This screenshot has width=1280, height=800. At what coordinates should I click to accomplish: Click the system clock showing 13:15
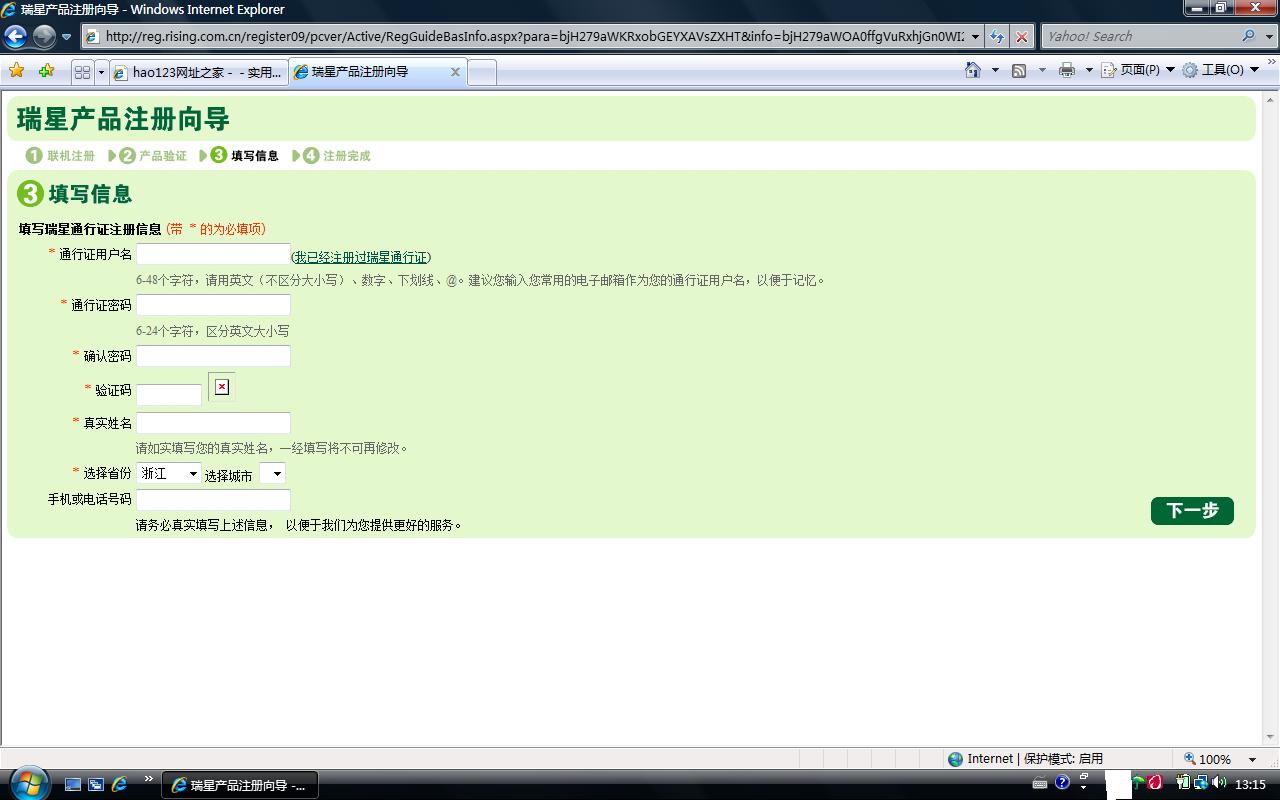click(1250, 785)
